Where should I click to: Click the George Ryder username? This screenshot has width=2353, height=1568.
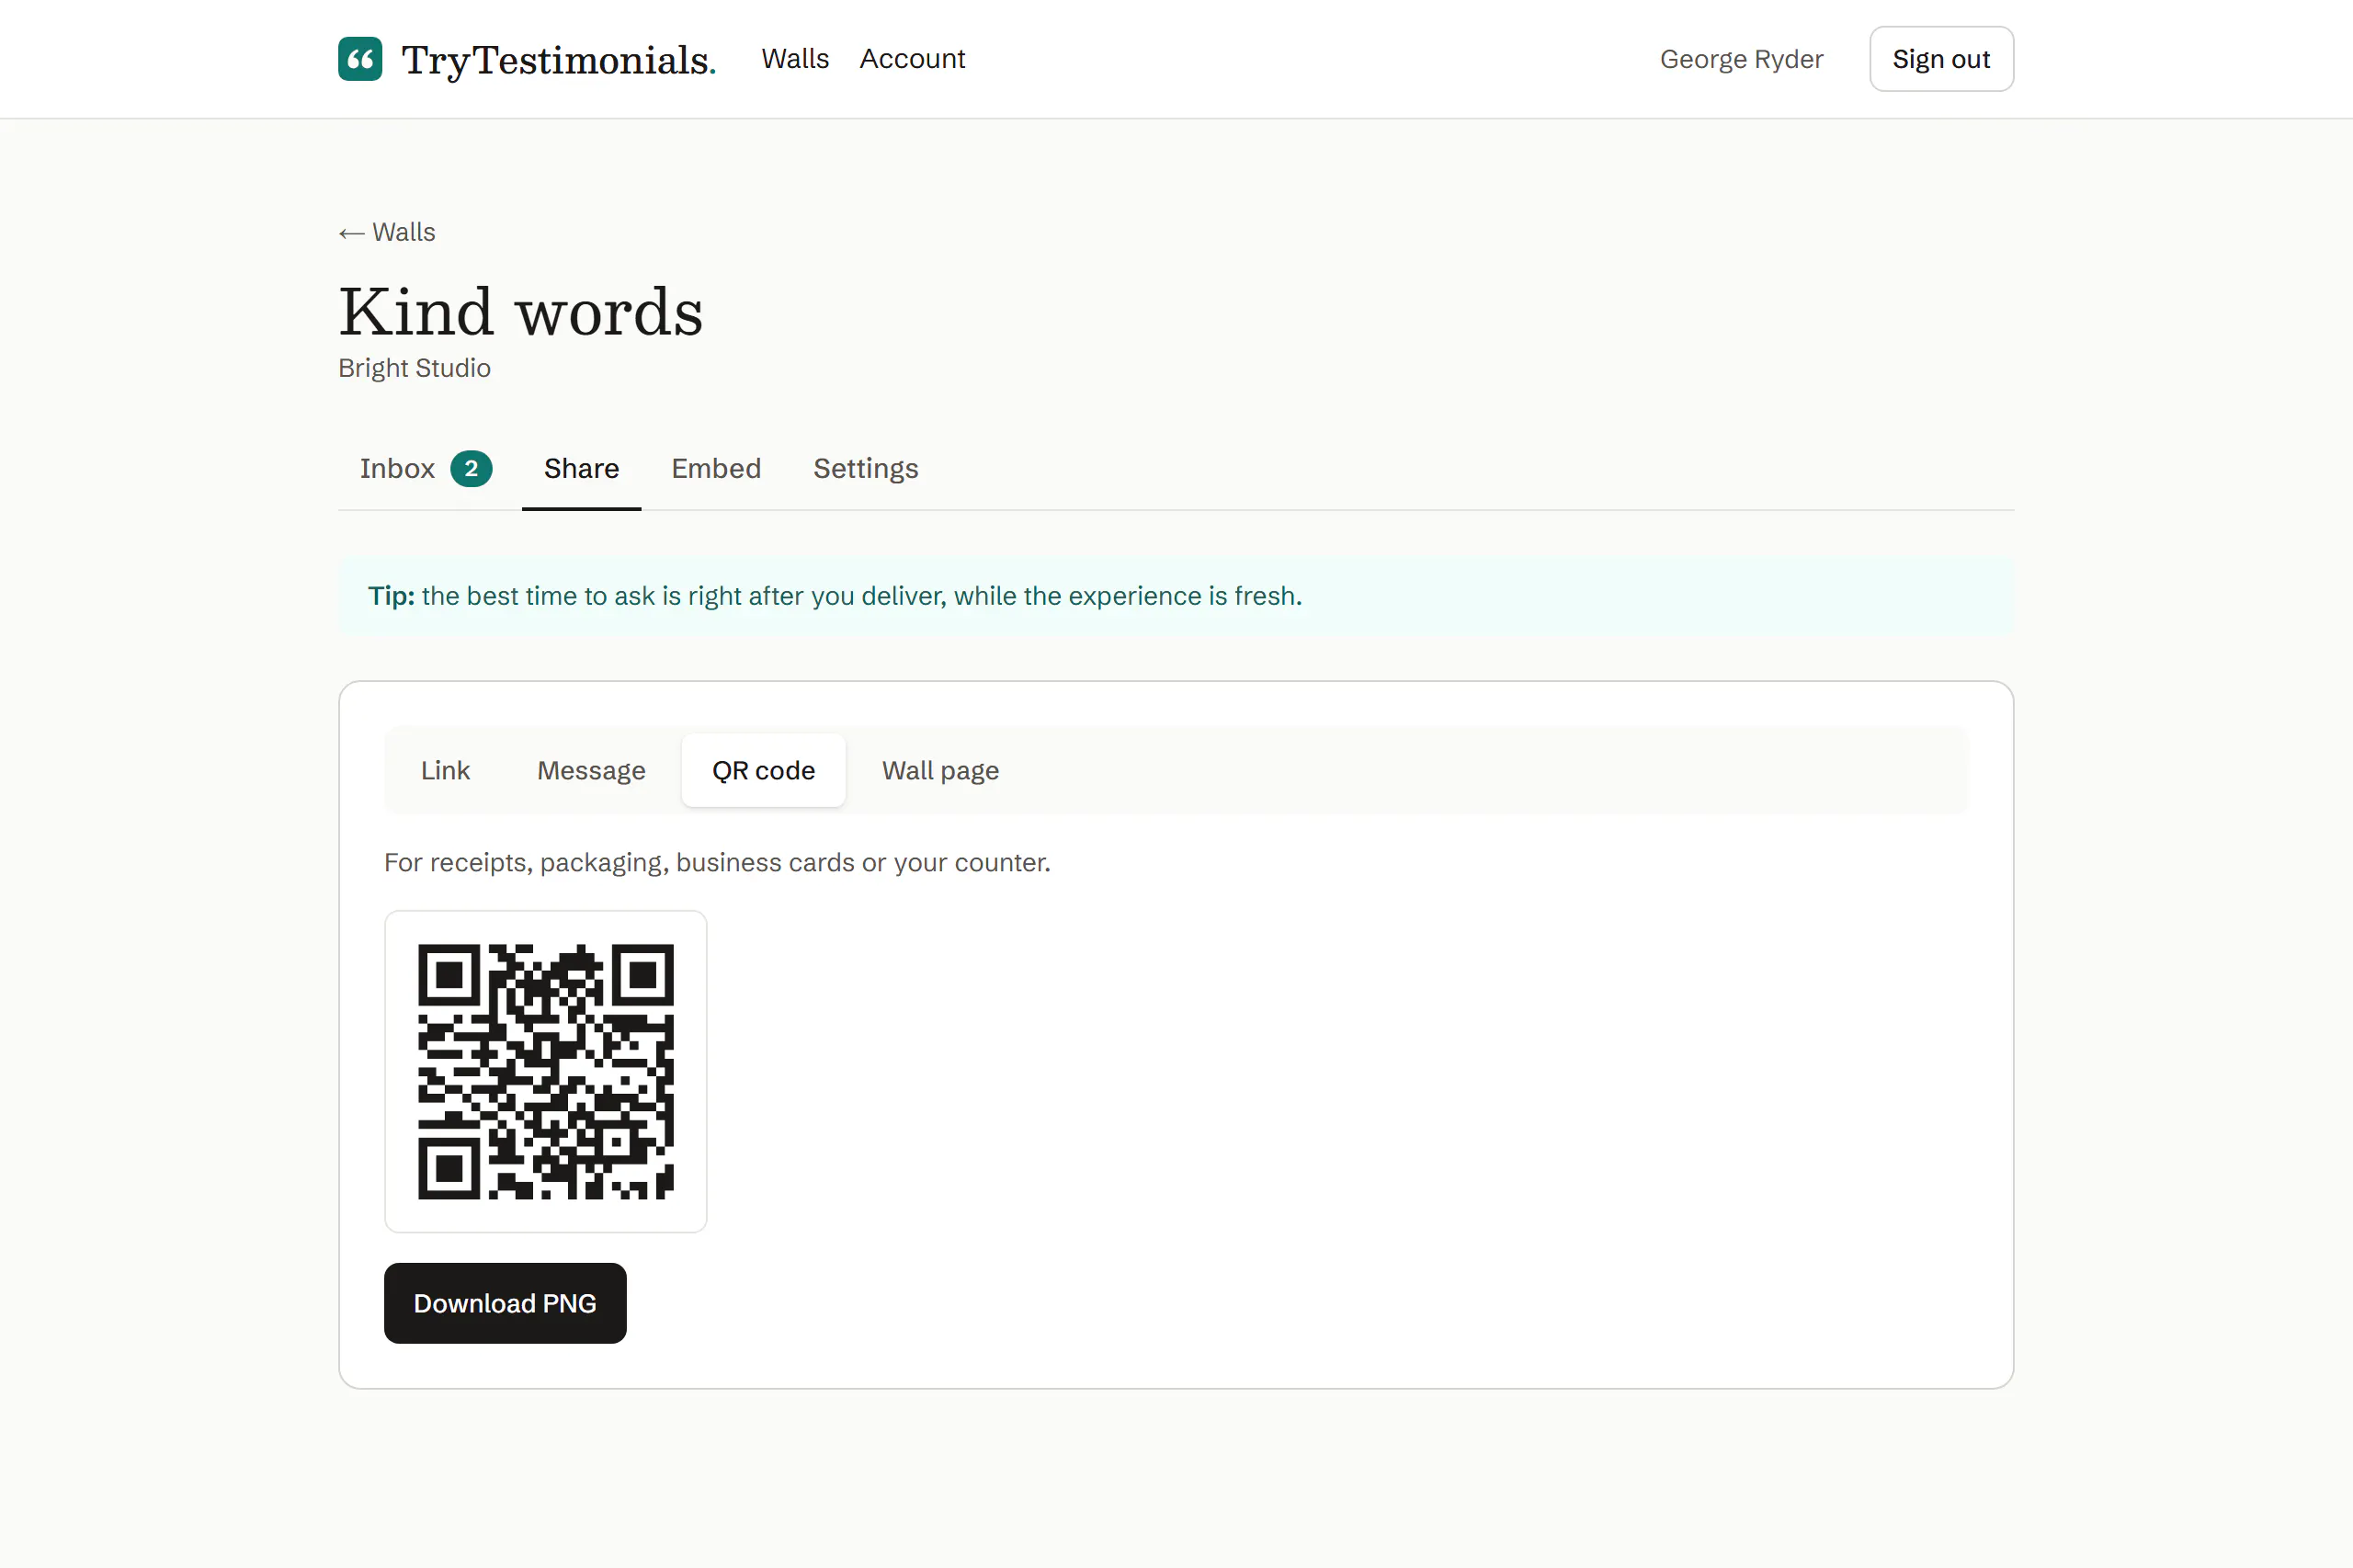click(x=1741, y=59)
